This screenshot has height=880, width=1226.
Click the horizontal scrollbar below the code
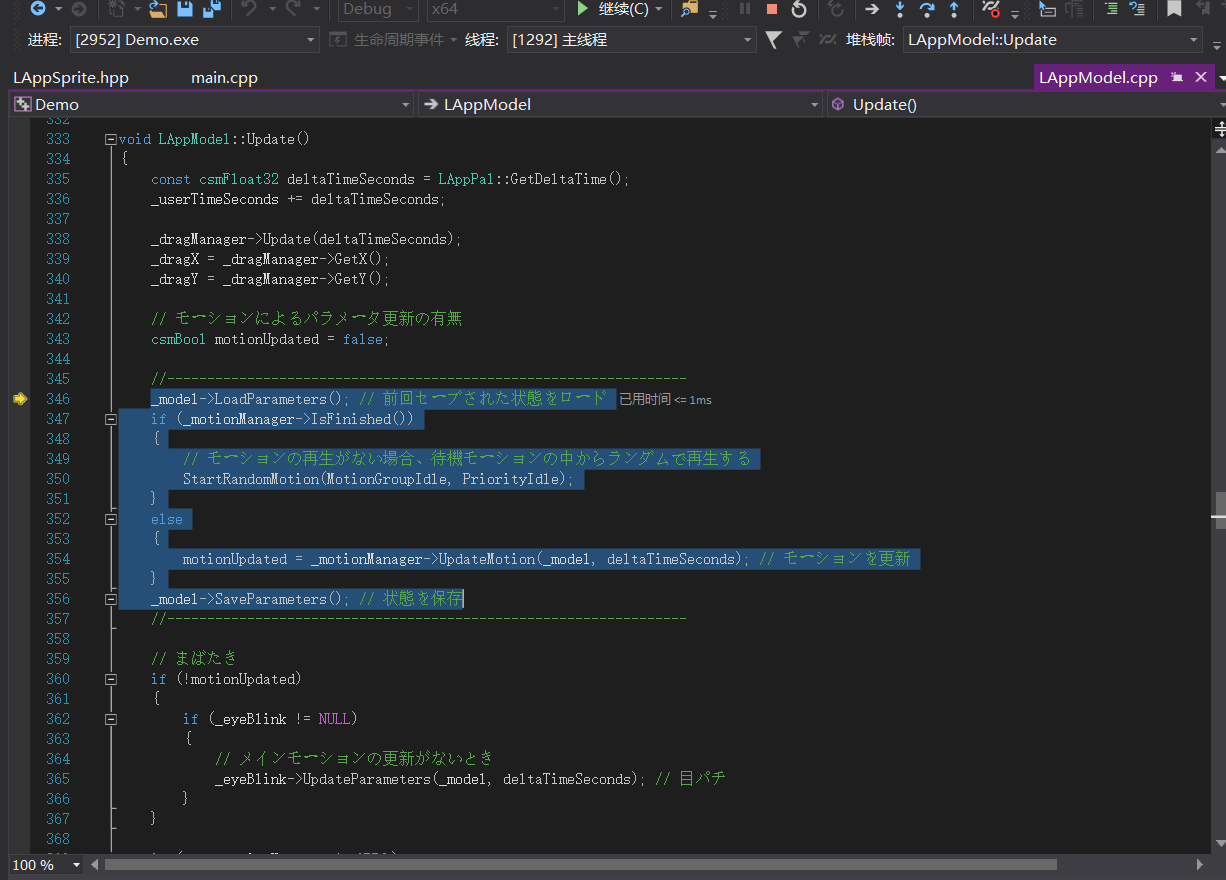(580, 865)
